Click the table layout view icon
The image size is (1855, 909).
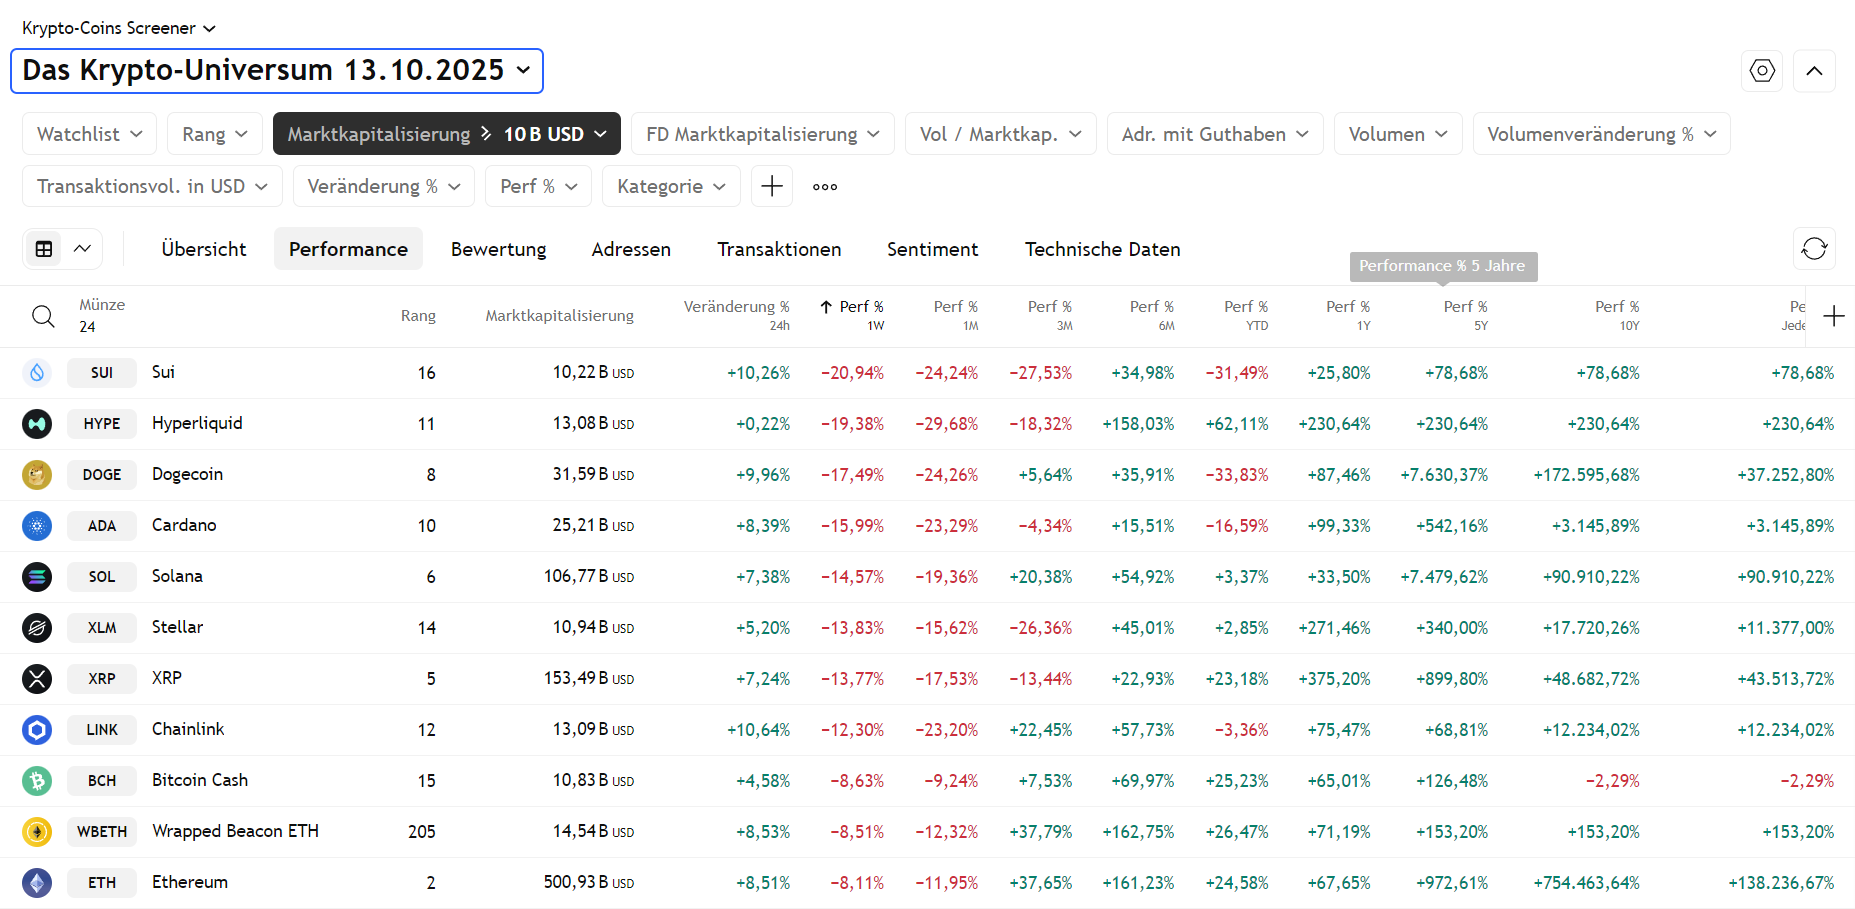coord(44,249)
